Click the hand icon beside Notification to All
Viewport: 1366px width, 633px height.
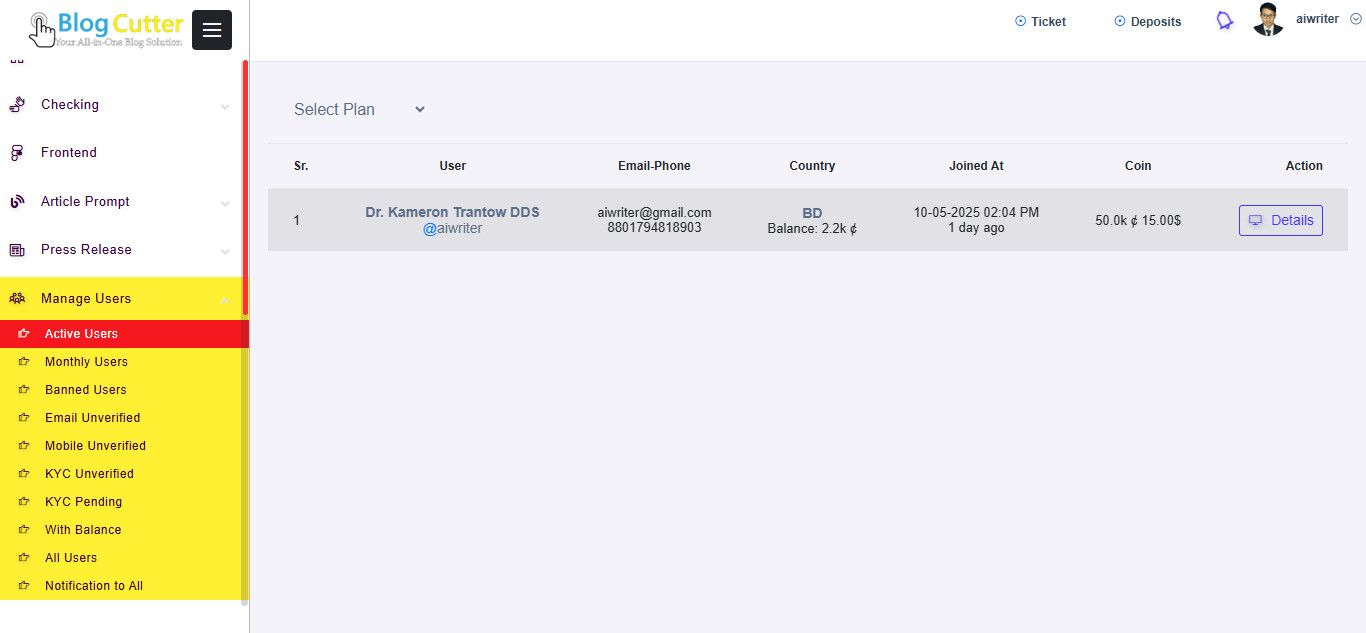(24, 586)
